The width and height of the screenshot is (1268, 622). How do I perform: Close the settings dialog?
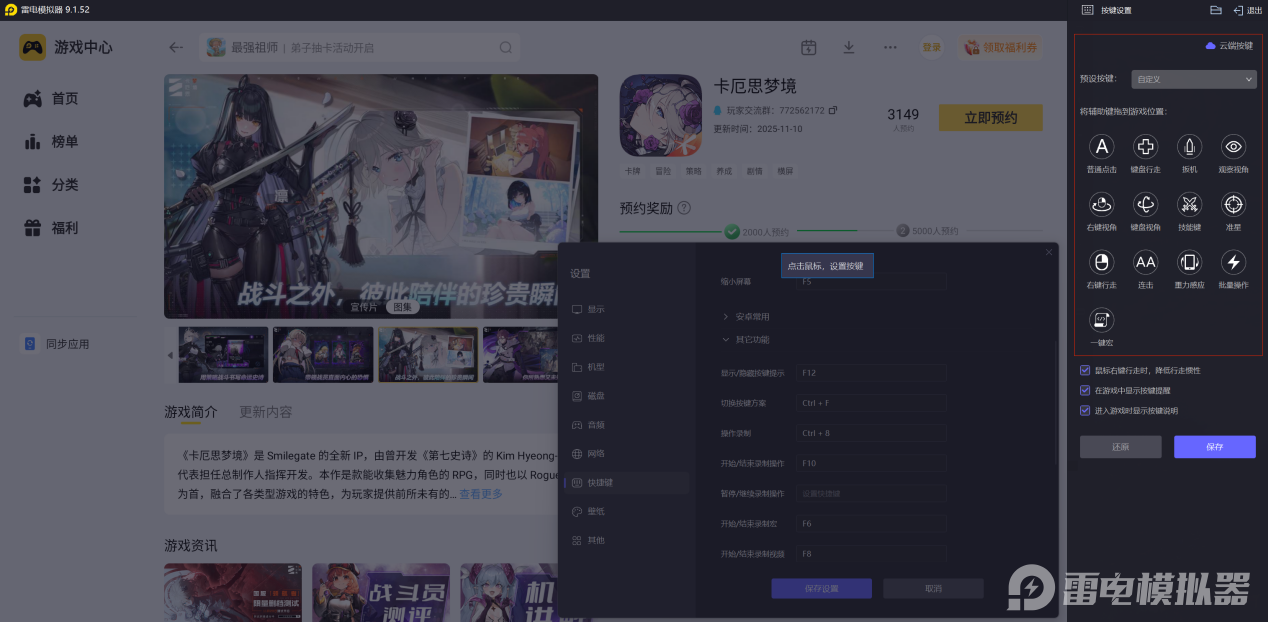(1049, 252)
